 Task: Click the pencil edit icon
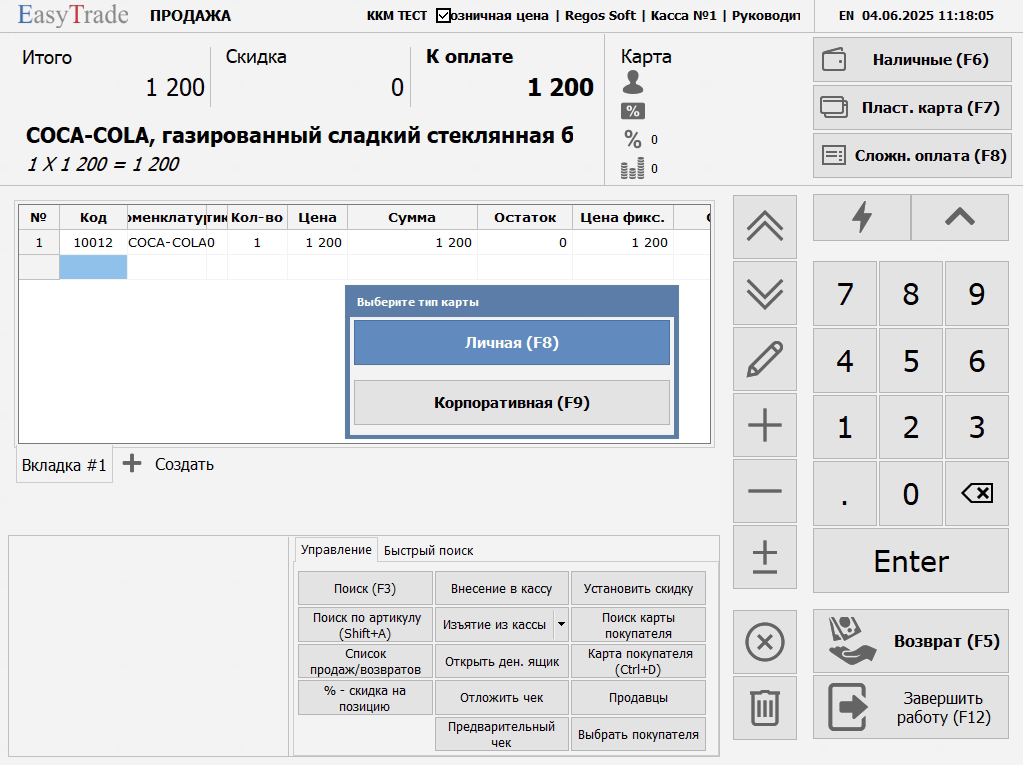pos(765,360)
